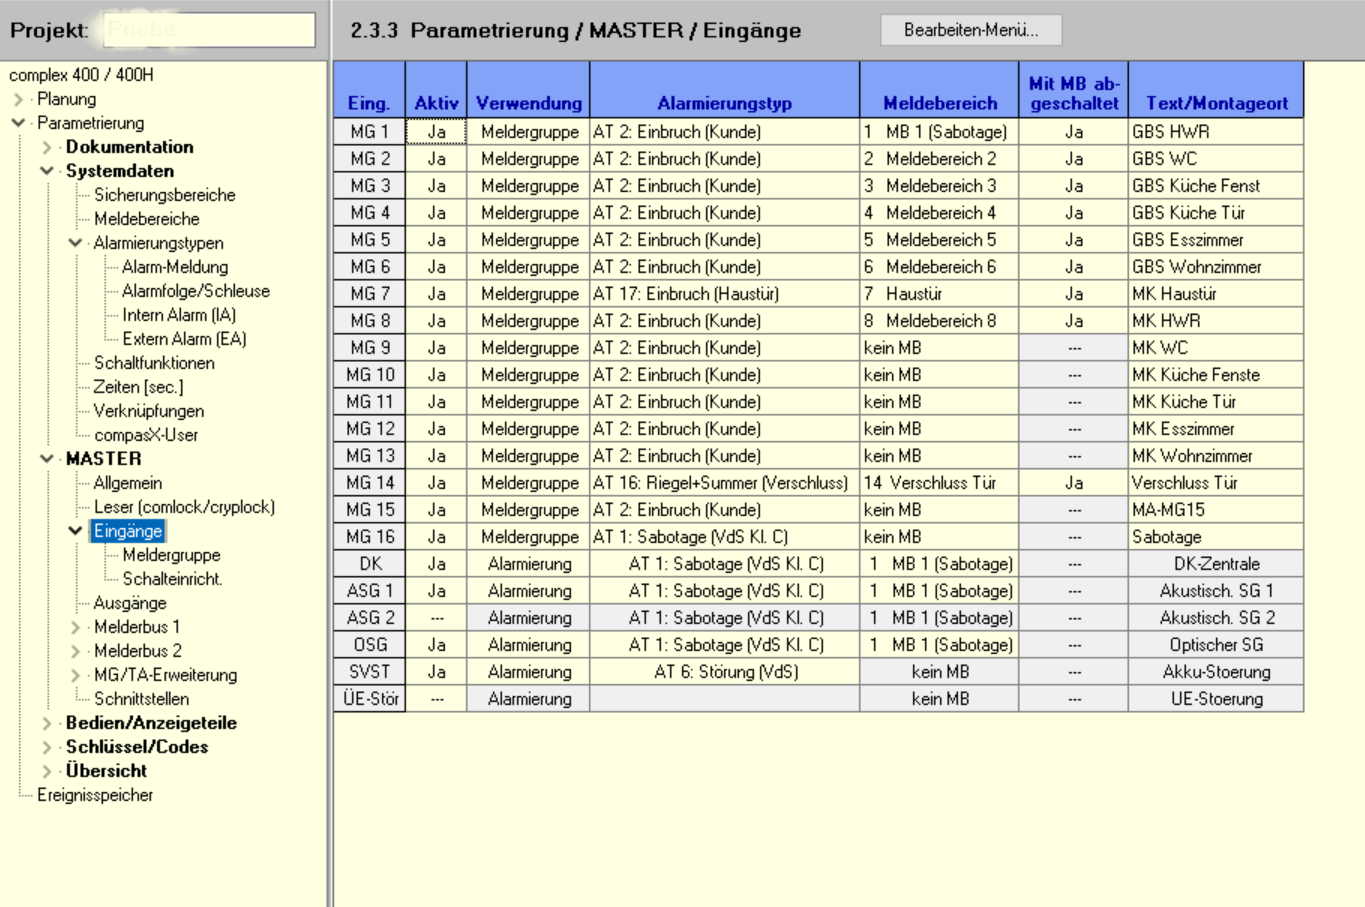This screenshot has width=1365, height=907.
Task: Select the Alarmierungstyp cell for MG 7
Action: (x=724, y=294)
